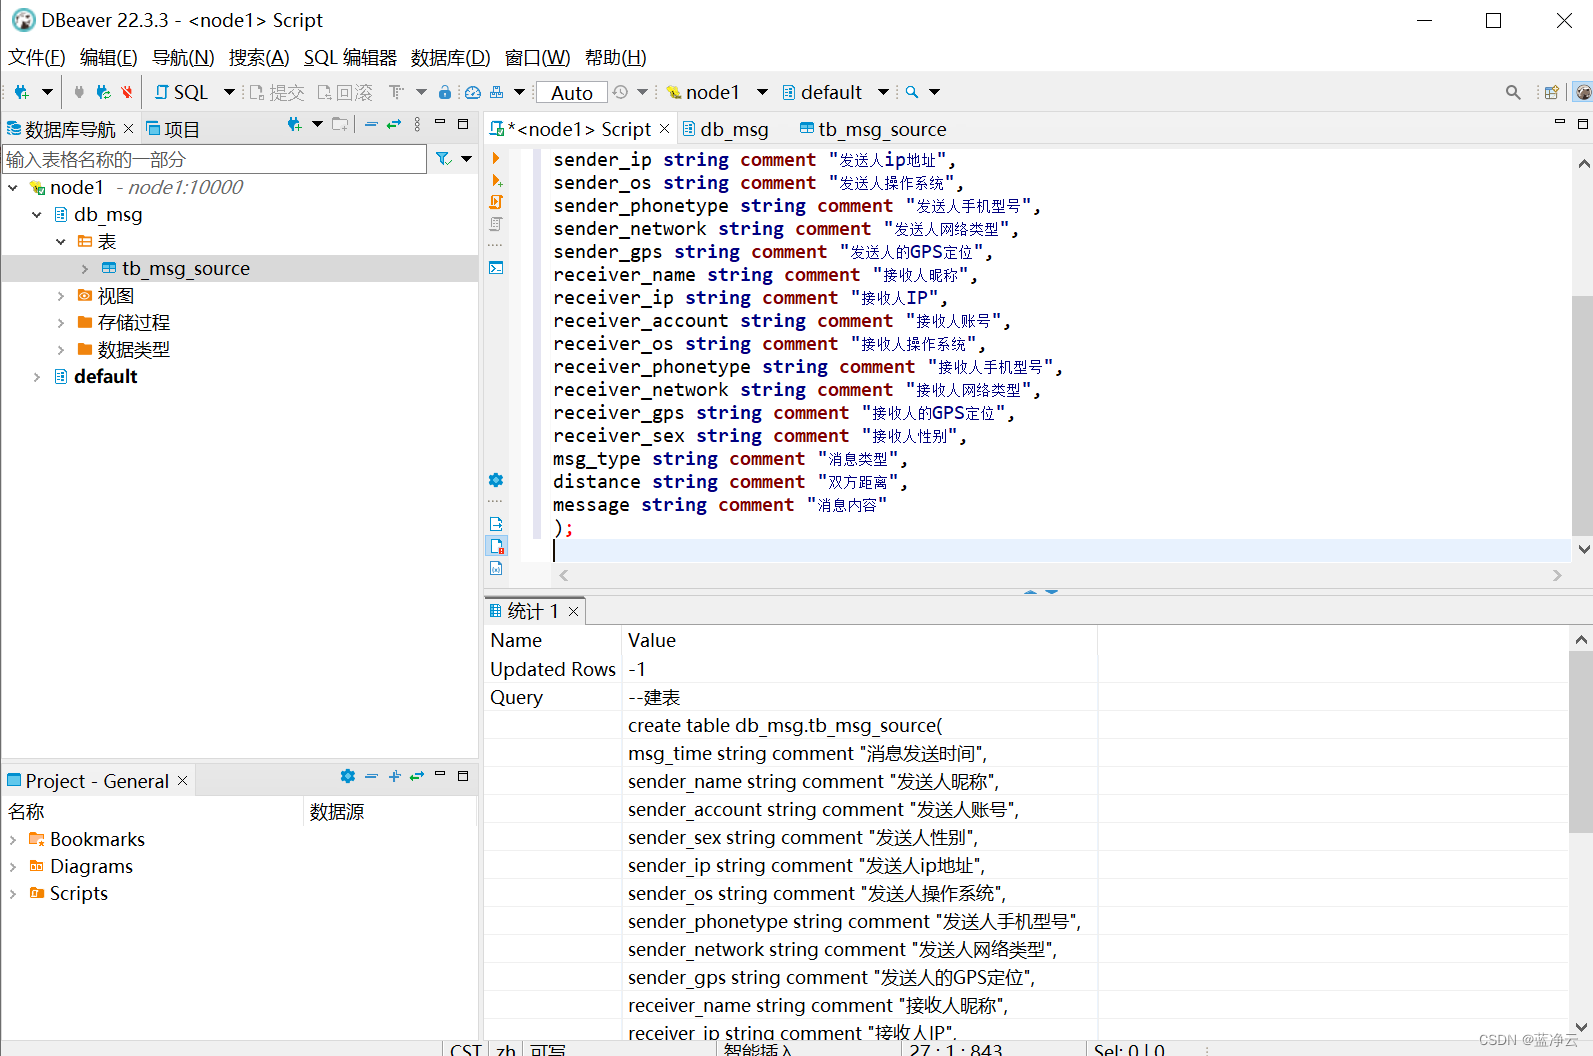Image resolution: width=1593 pixels, height=1056 pixels.
Task: Click the table name filter input field
Action: [x=214, y=159]
